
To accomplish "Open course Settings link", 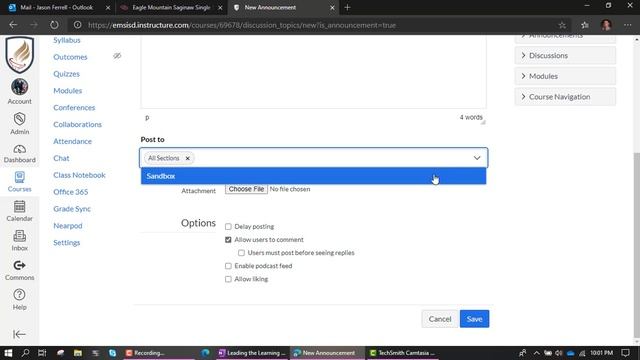I will click(67, 242).
